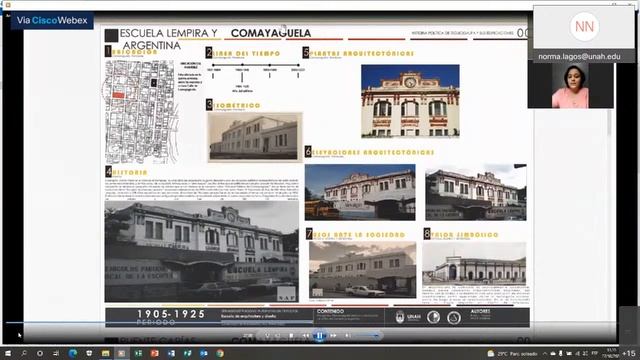This screenshot has width=640, height=360.
Task: Open Task View on the taskbar
Action: click(56, 353)
